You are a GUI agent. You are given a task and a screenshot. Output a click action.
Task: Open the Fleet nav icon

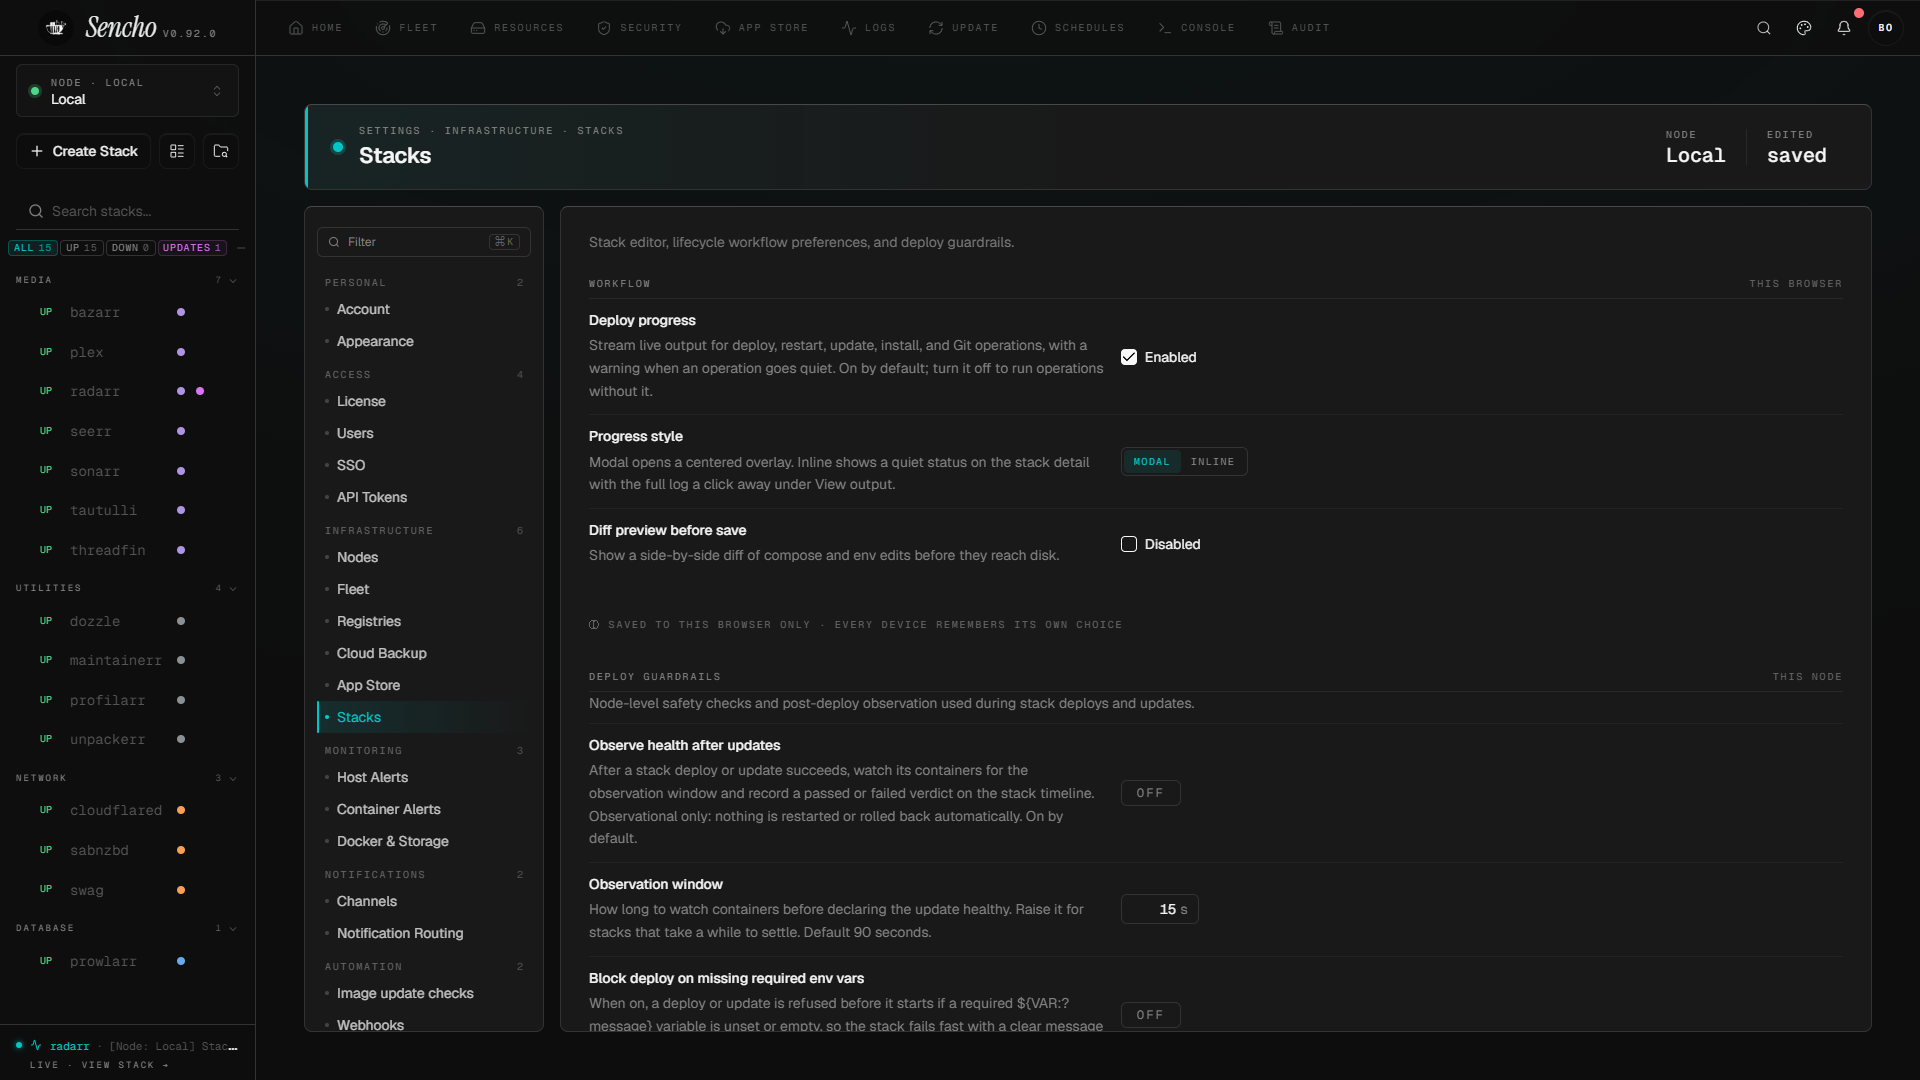383,28
